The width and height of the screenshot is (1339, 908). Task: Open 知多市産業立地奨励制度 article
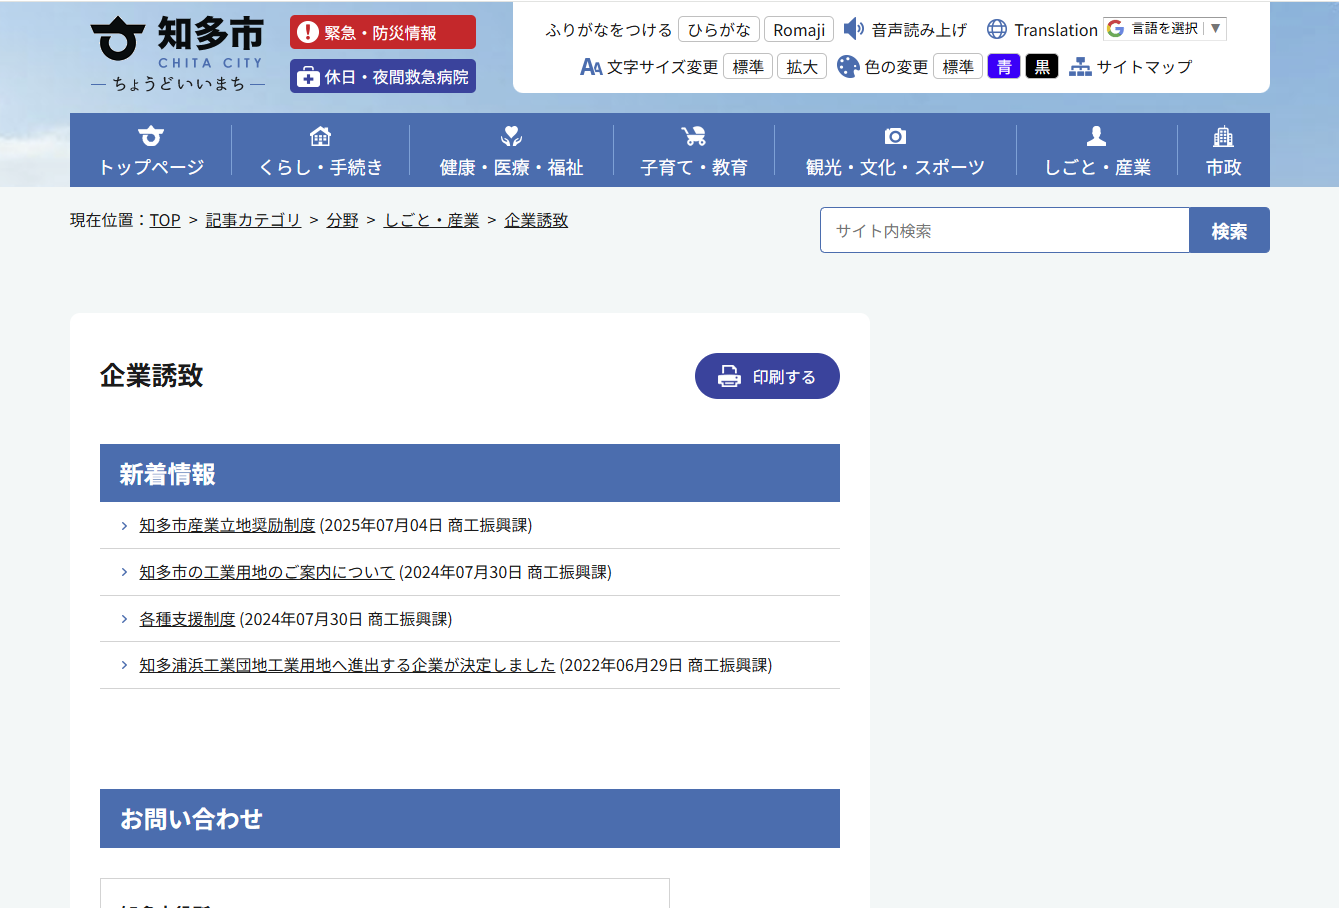(x=227, y=525)
